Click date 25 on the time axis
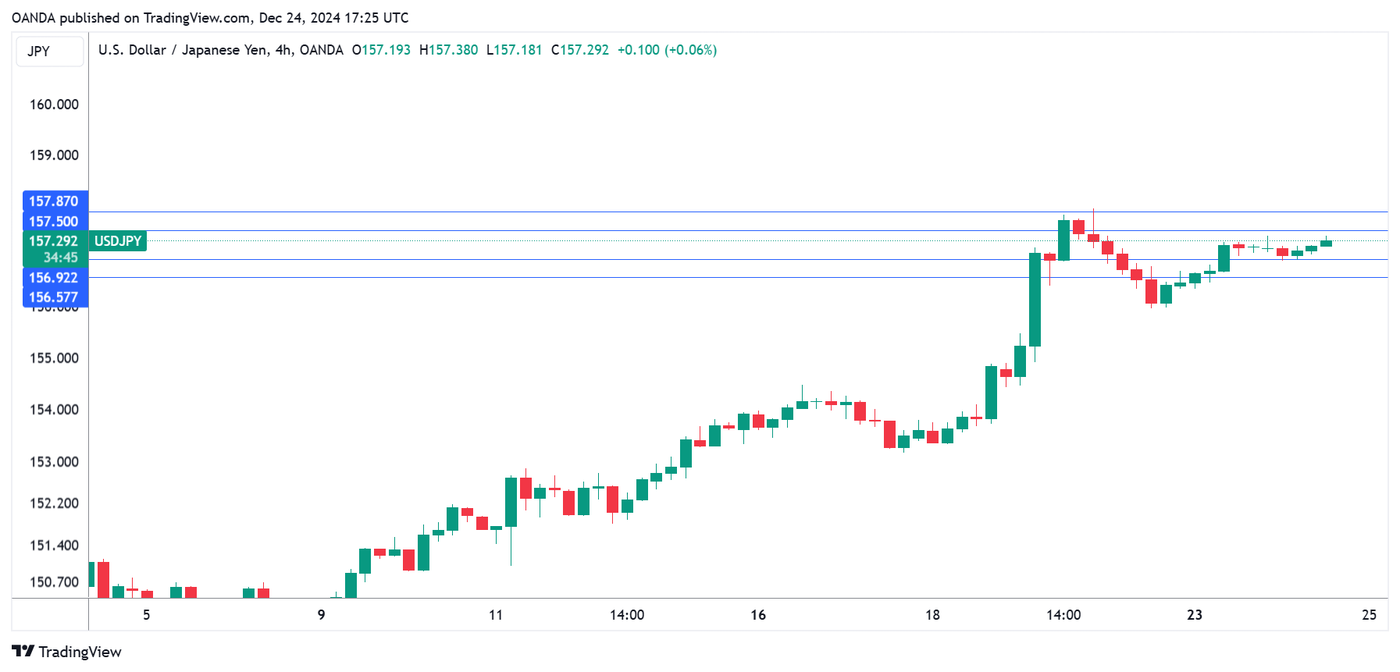1400x672 pixels. 1370,615
